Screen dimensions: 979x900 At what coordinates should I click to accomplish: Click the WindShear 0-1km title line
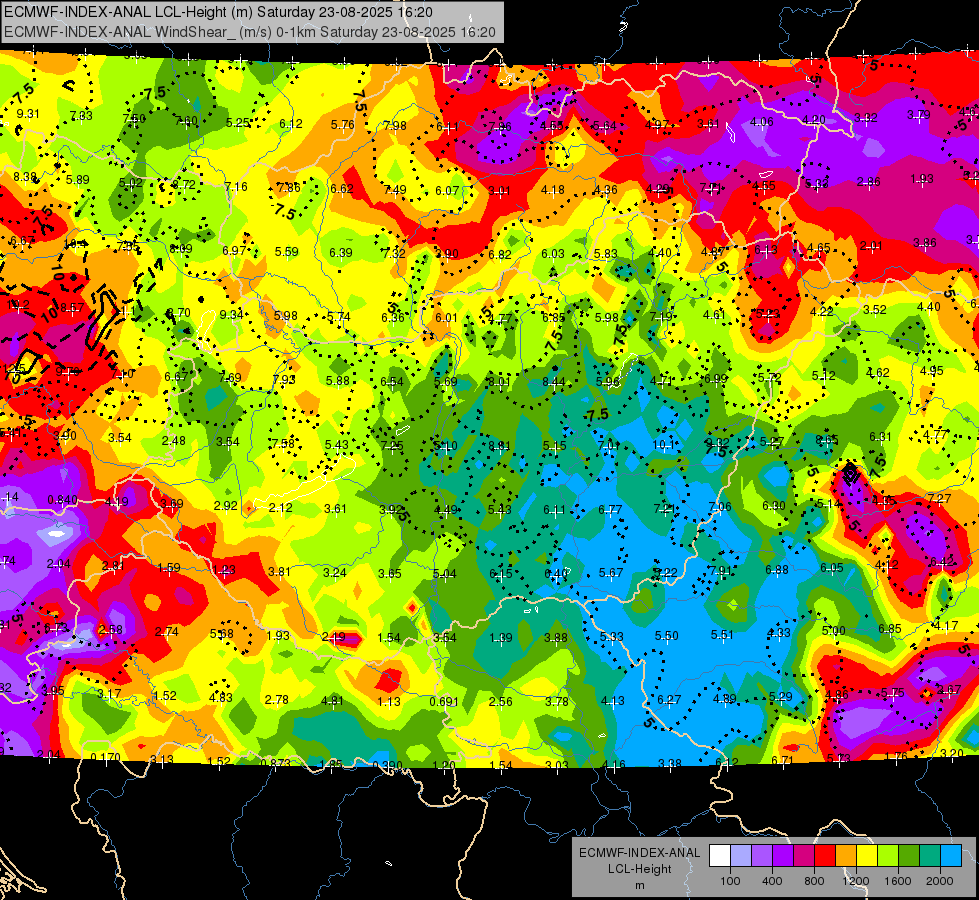point(250,32)
